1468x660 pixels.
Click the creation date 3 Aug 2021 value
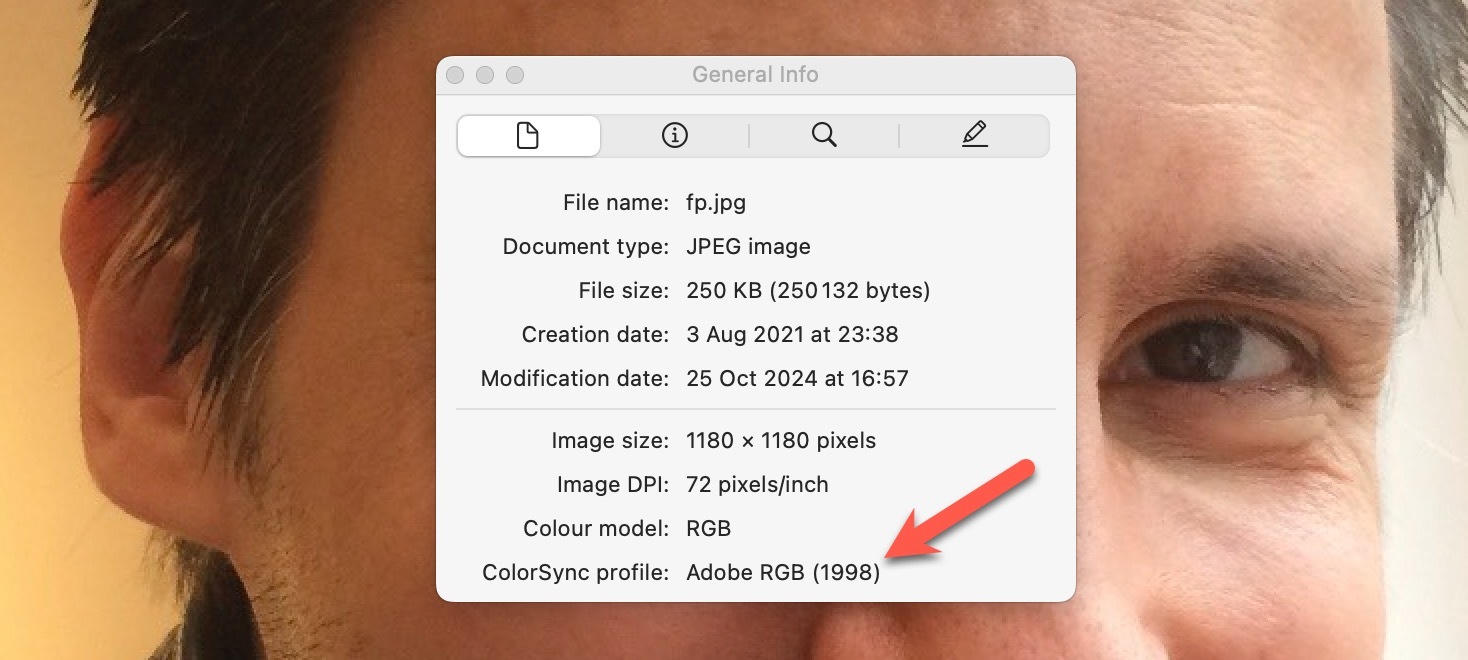tap(792, 335)
